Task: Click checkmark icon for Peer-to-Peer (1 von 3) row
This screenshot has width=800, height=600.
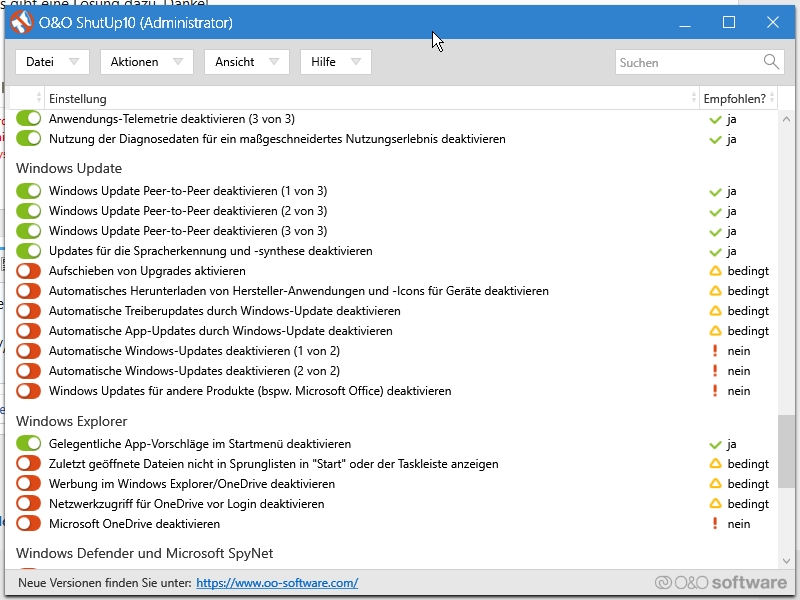Action: [715, 192]
